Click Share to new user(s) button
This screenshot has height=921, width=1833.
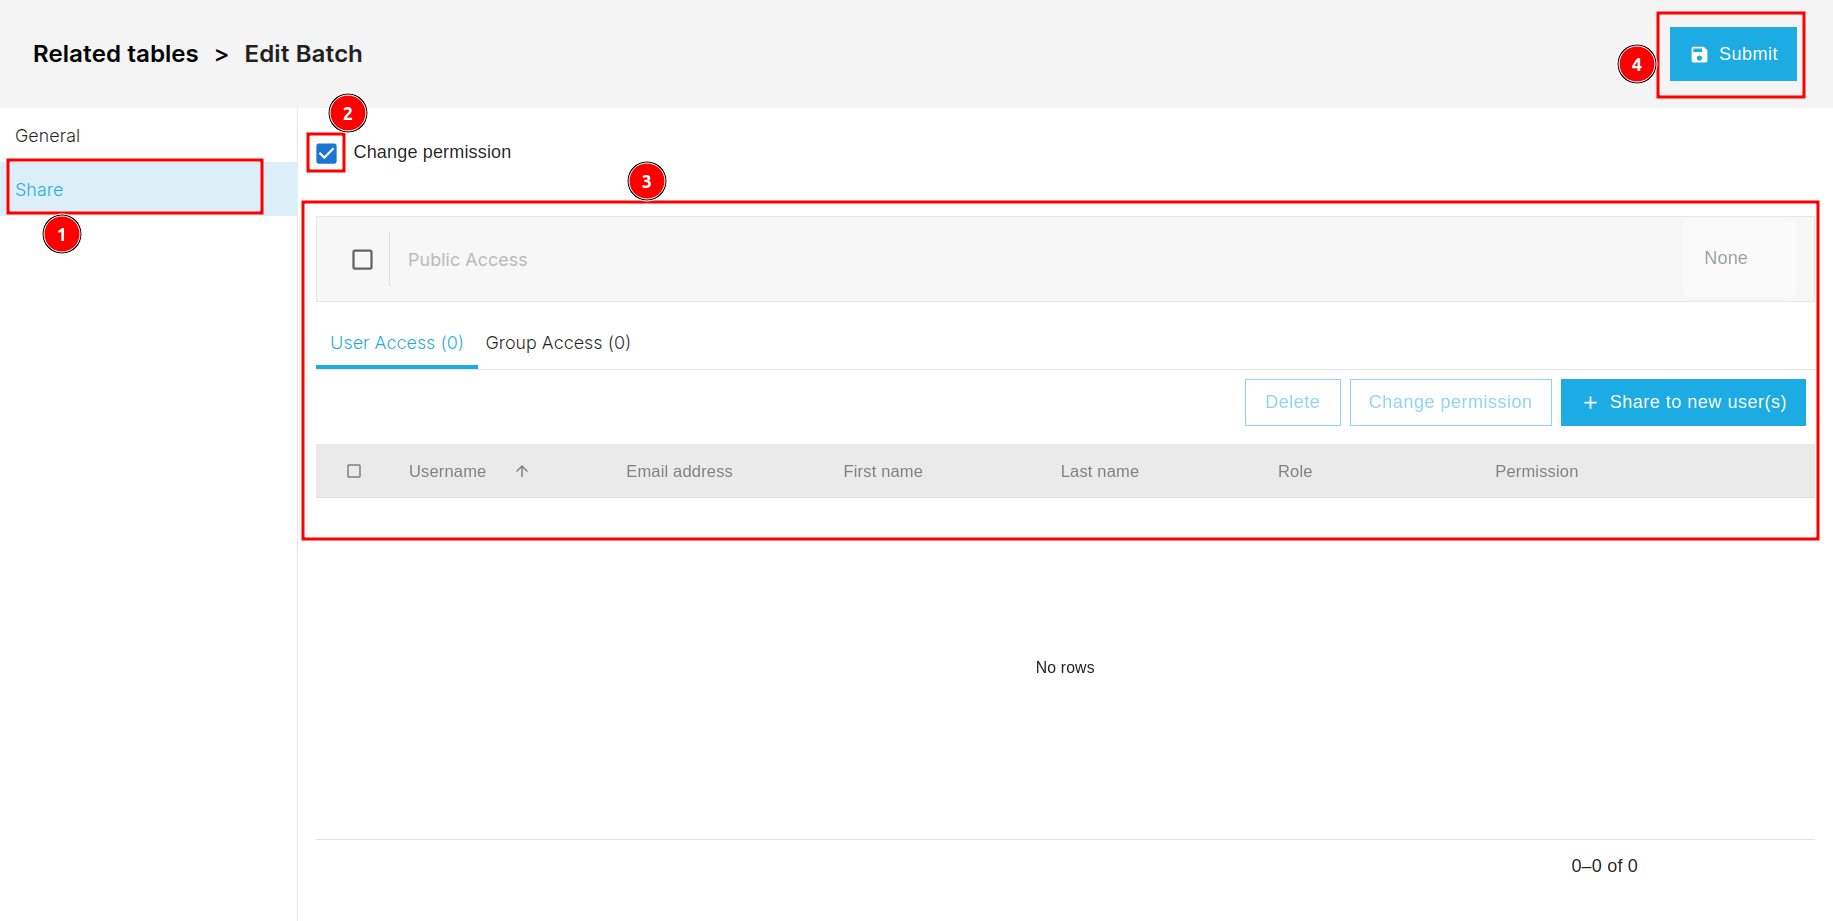1683,402
